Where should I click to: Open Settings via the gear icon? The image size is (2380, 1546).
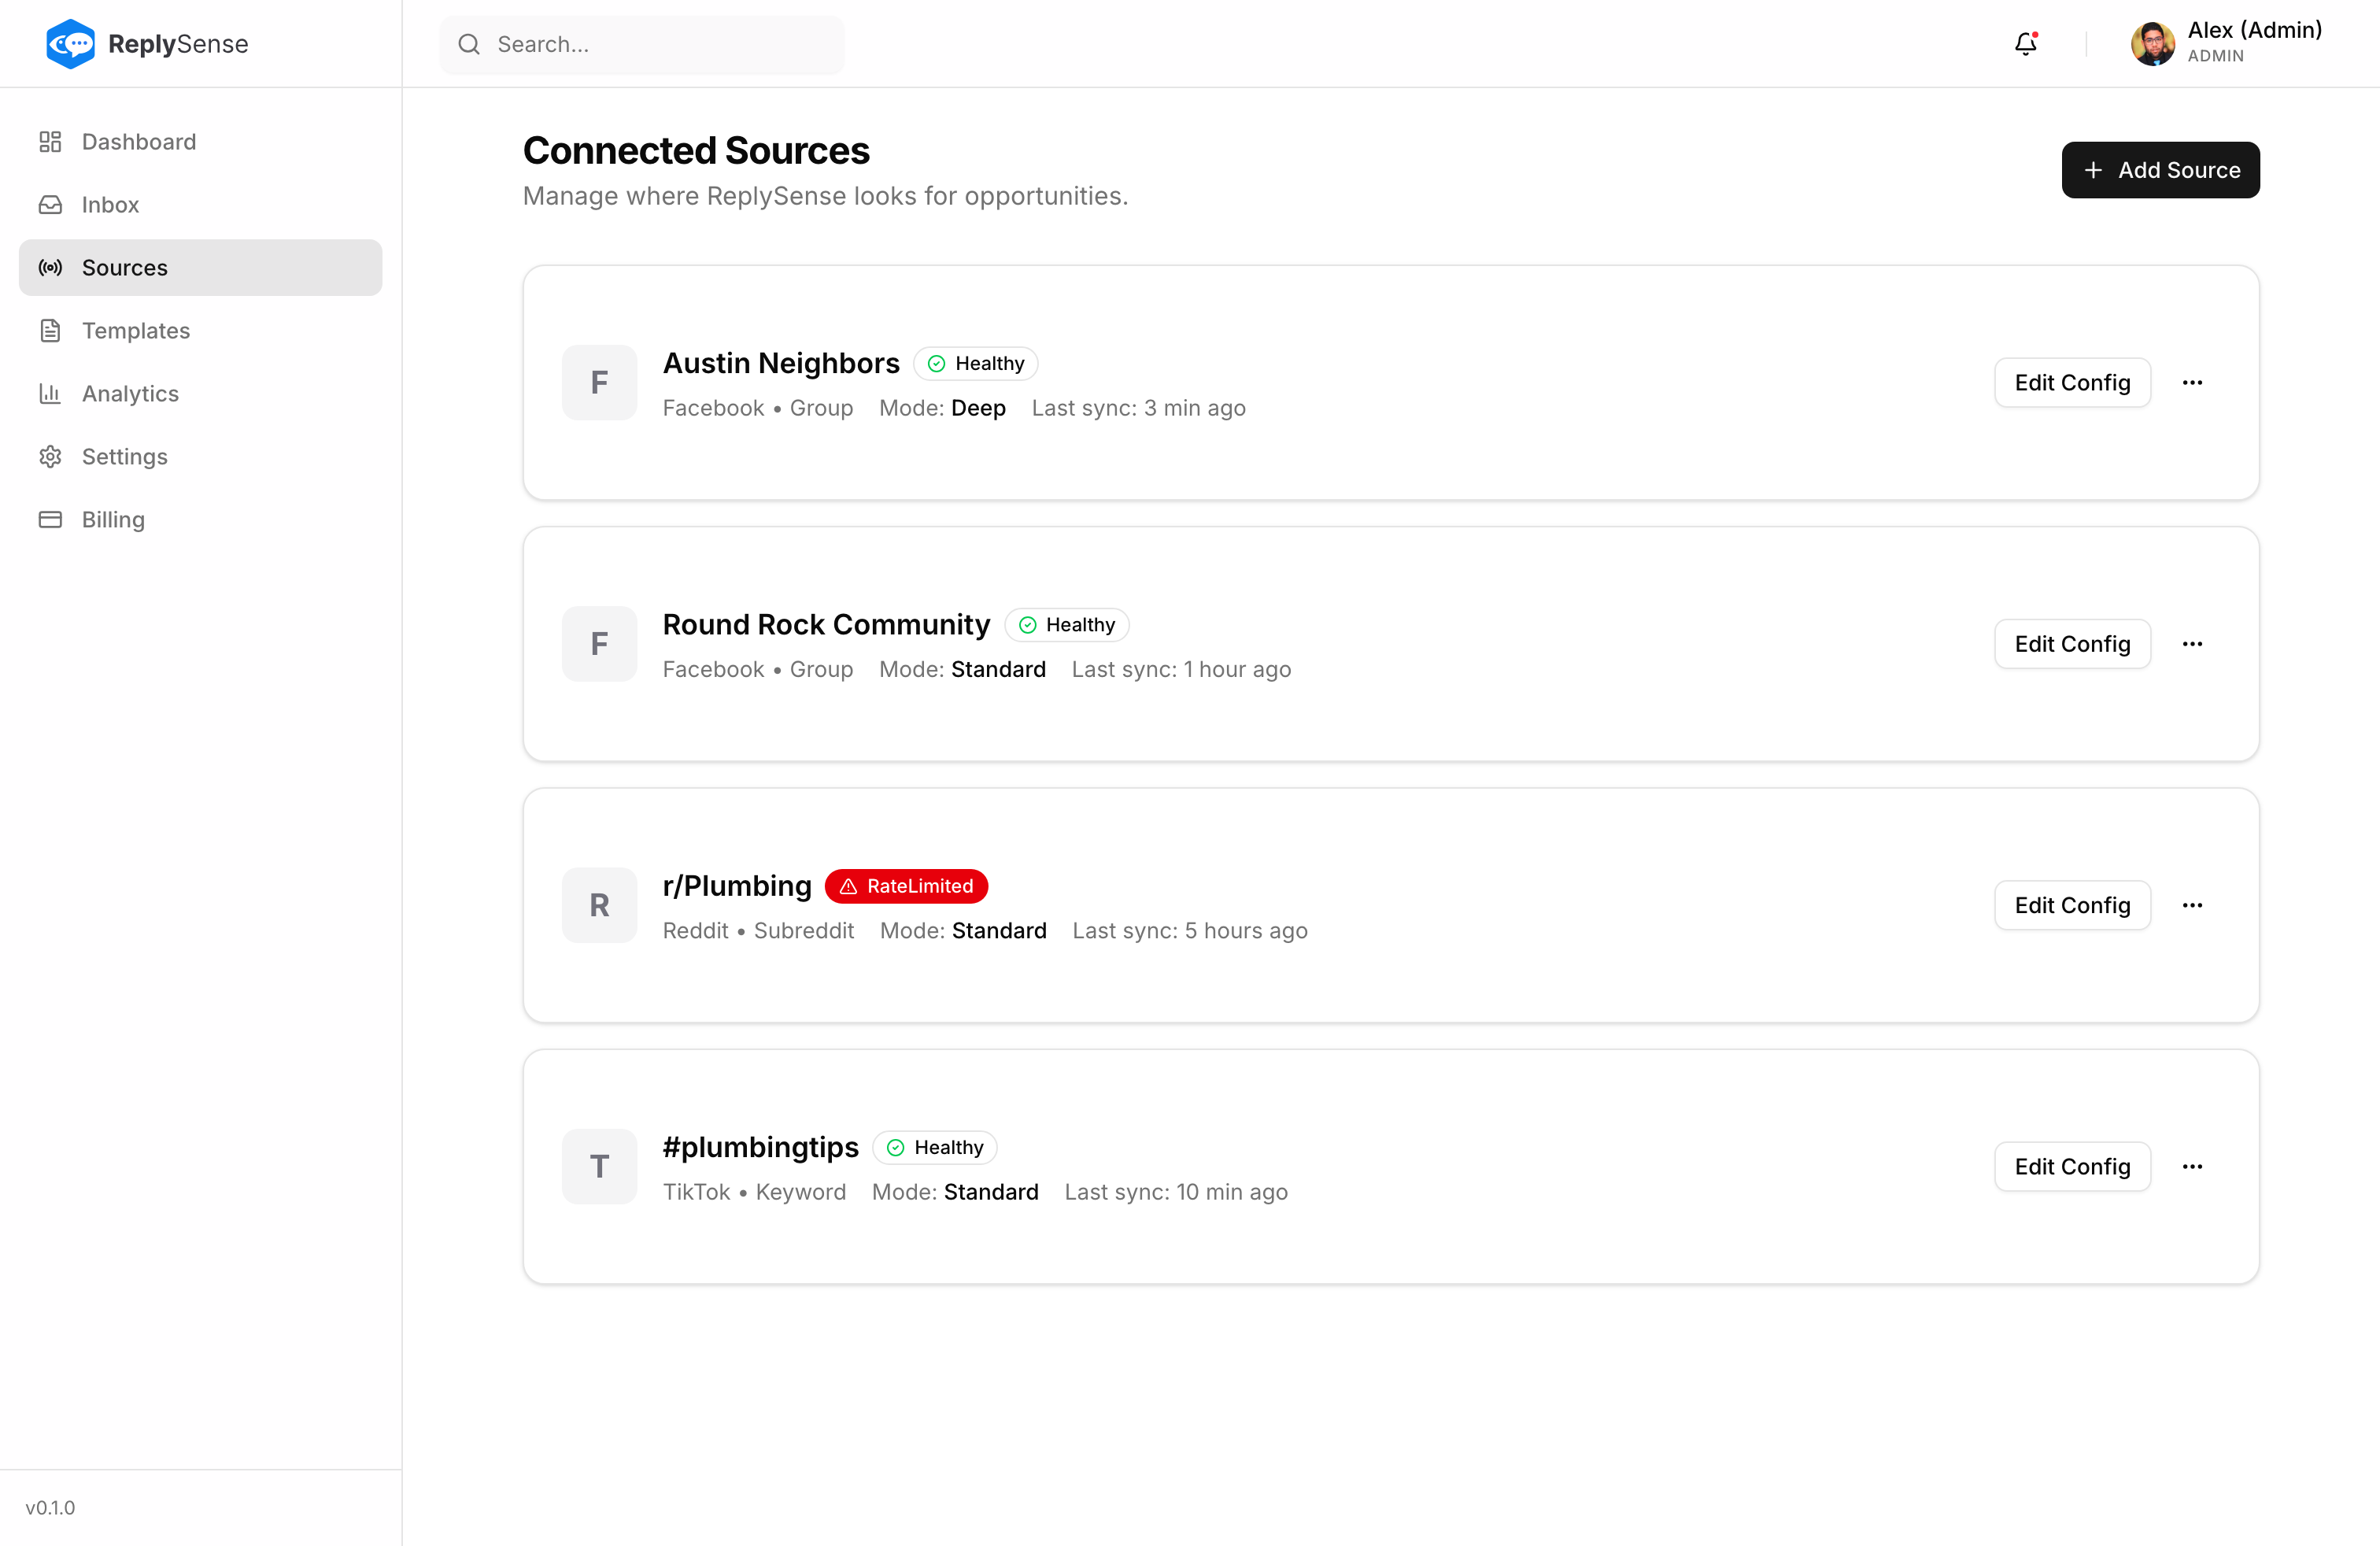pos(51,456)
